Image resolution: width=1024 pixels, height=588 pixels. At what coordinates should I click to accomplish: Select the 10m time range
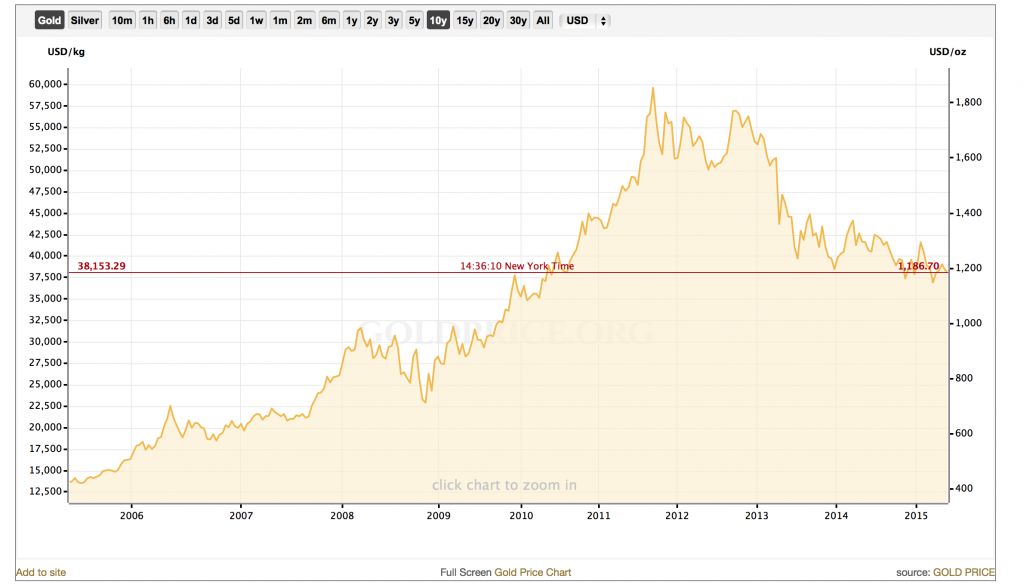click(x=121, y=20)
